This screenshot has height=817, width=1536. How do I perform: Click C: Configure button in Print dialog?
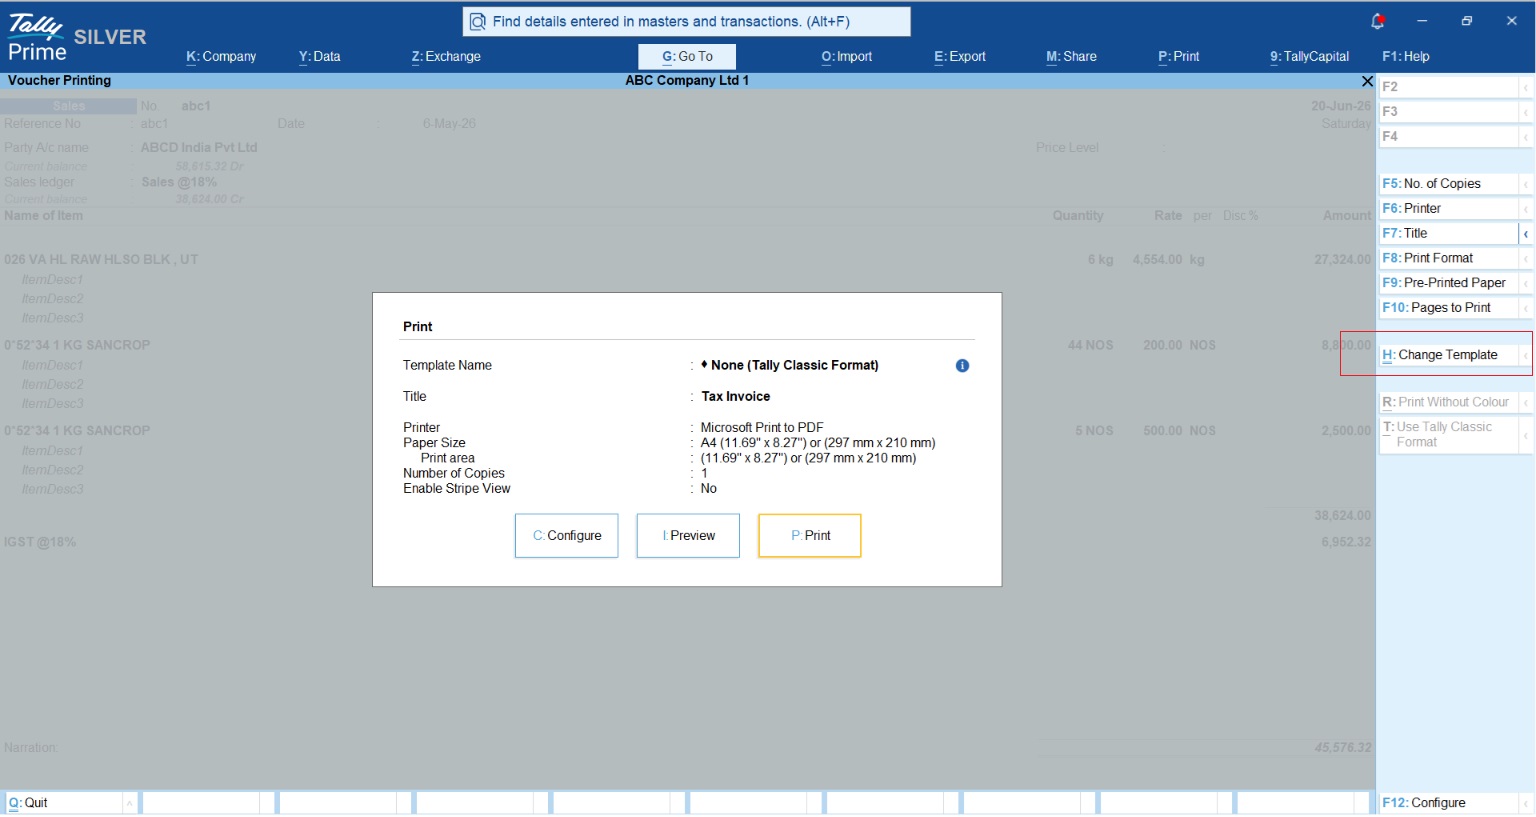pos(567,536)
